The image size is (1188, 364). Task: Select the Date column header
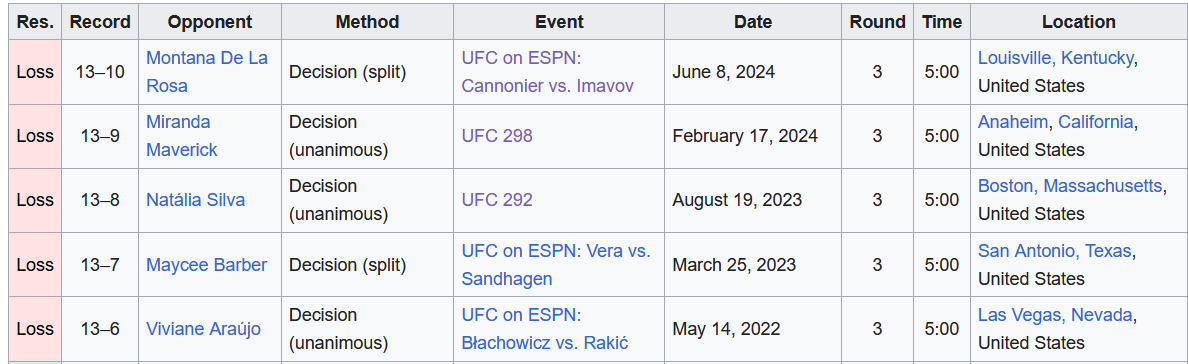point(753,23)
